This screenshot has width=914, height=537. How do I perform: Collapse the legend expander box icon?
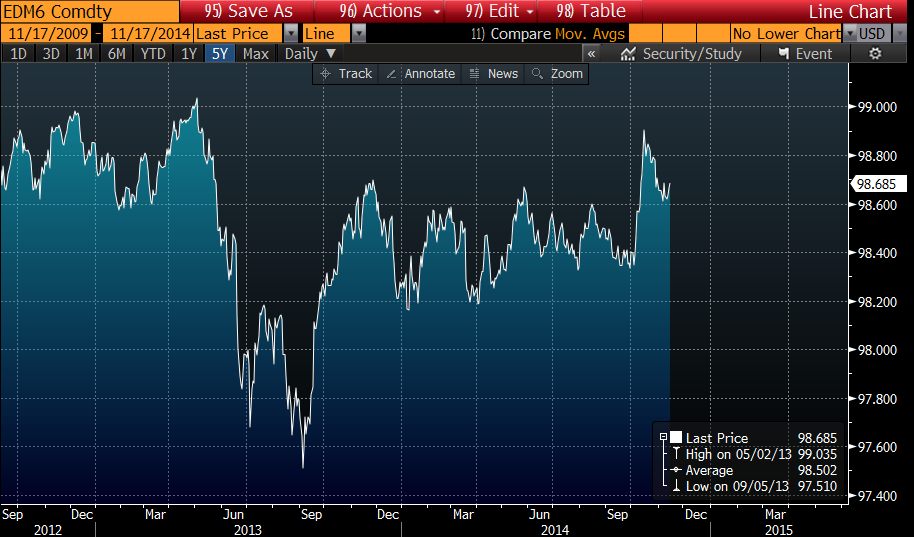(663, 437)
